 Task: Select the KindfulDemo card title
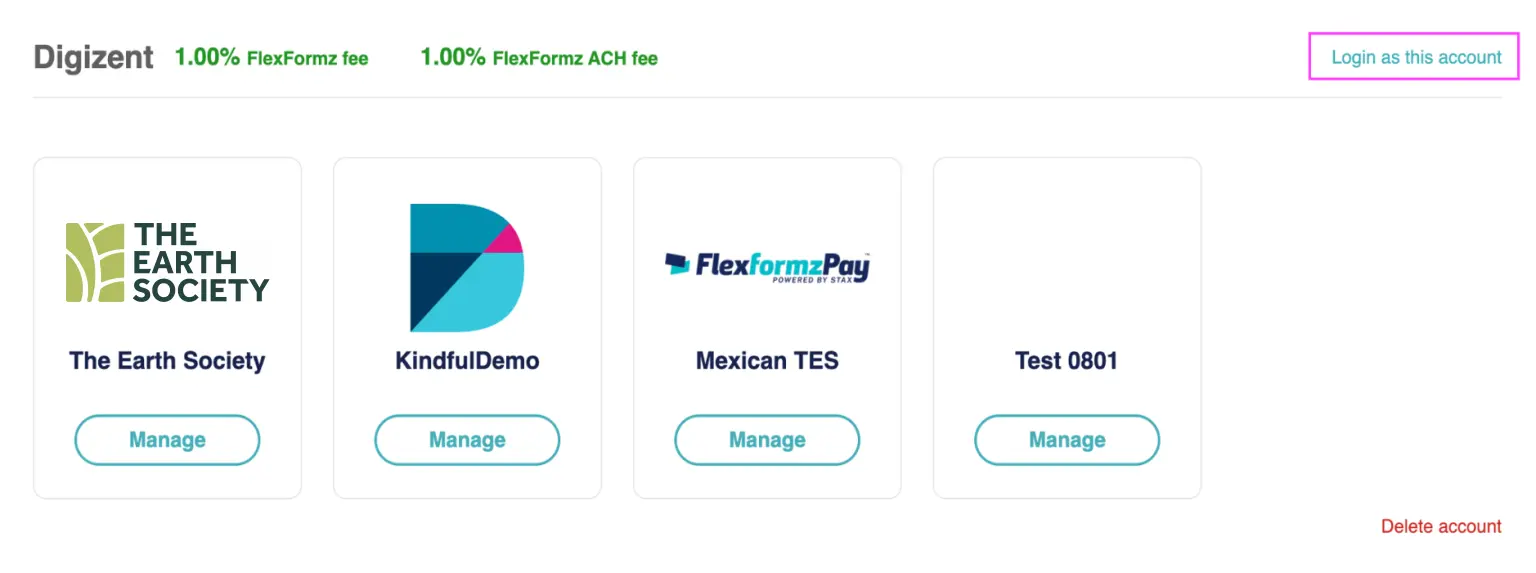click(x=467, y=361)
